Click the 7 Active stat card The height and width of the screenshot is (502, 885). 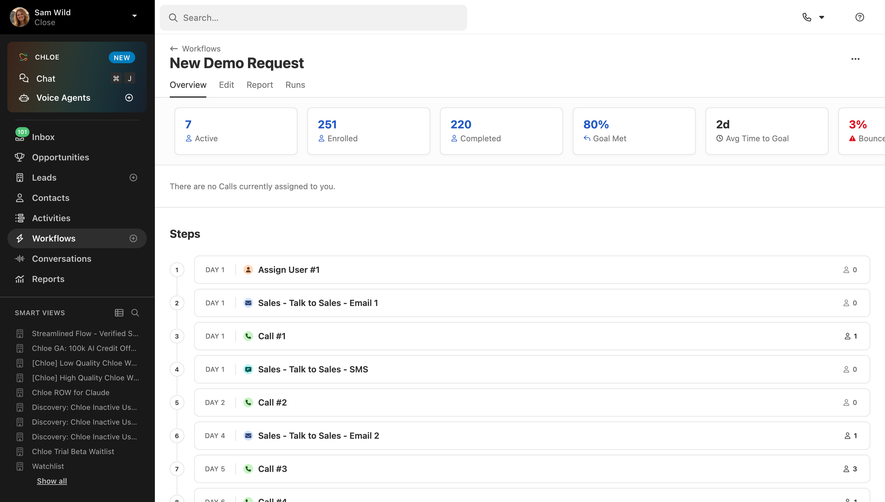(236, 131)
